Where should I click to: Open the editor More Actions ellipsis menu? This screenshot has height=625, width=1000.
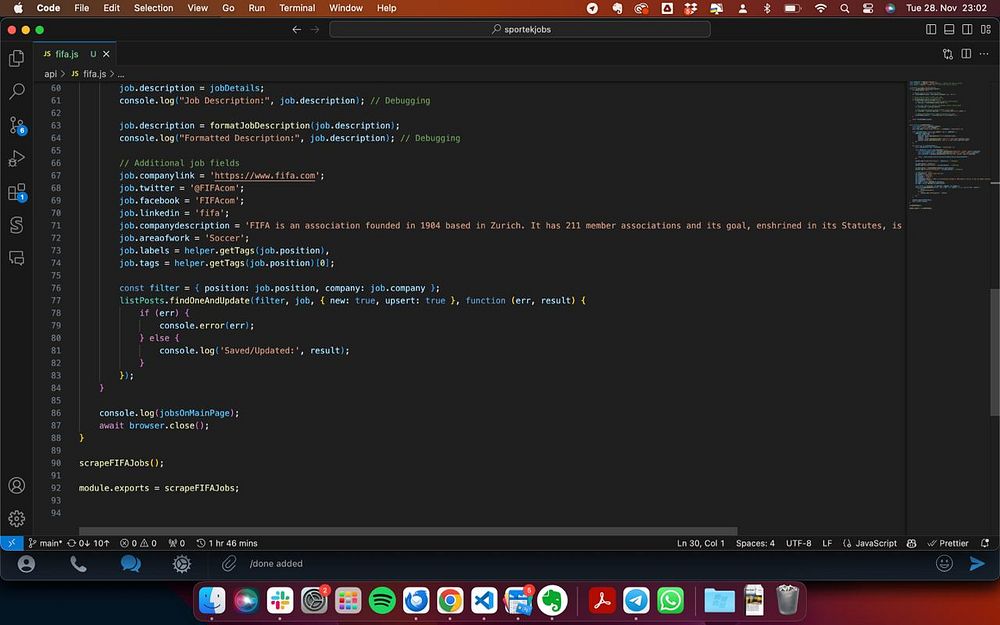pyautogui.click(x=985, y=54)
